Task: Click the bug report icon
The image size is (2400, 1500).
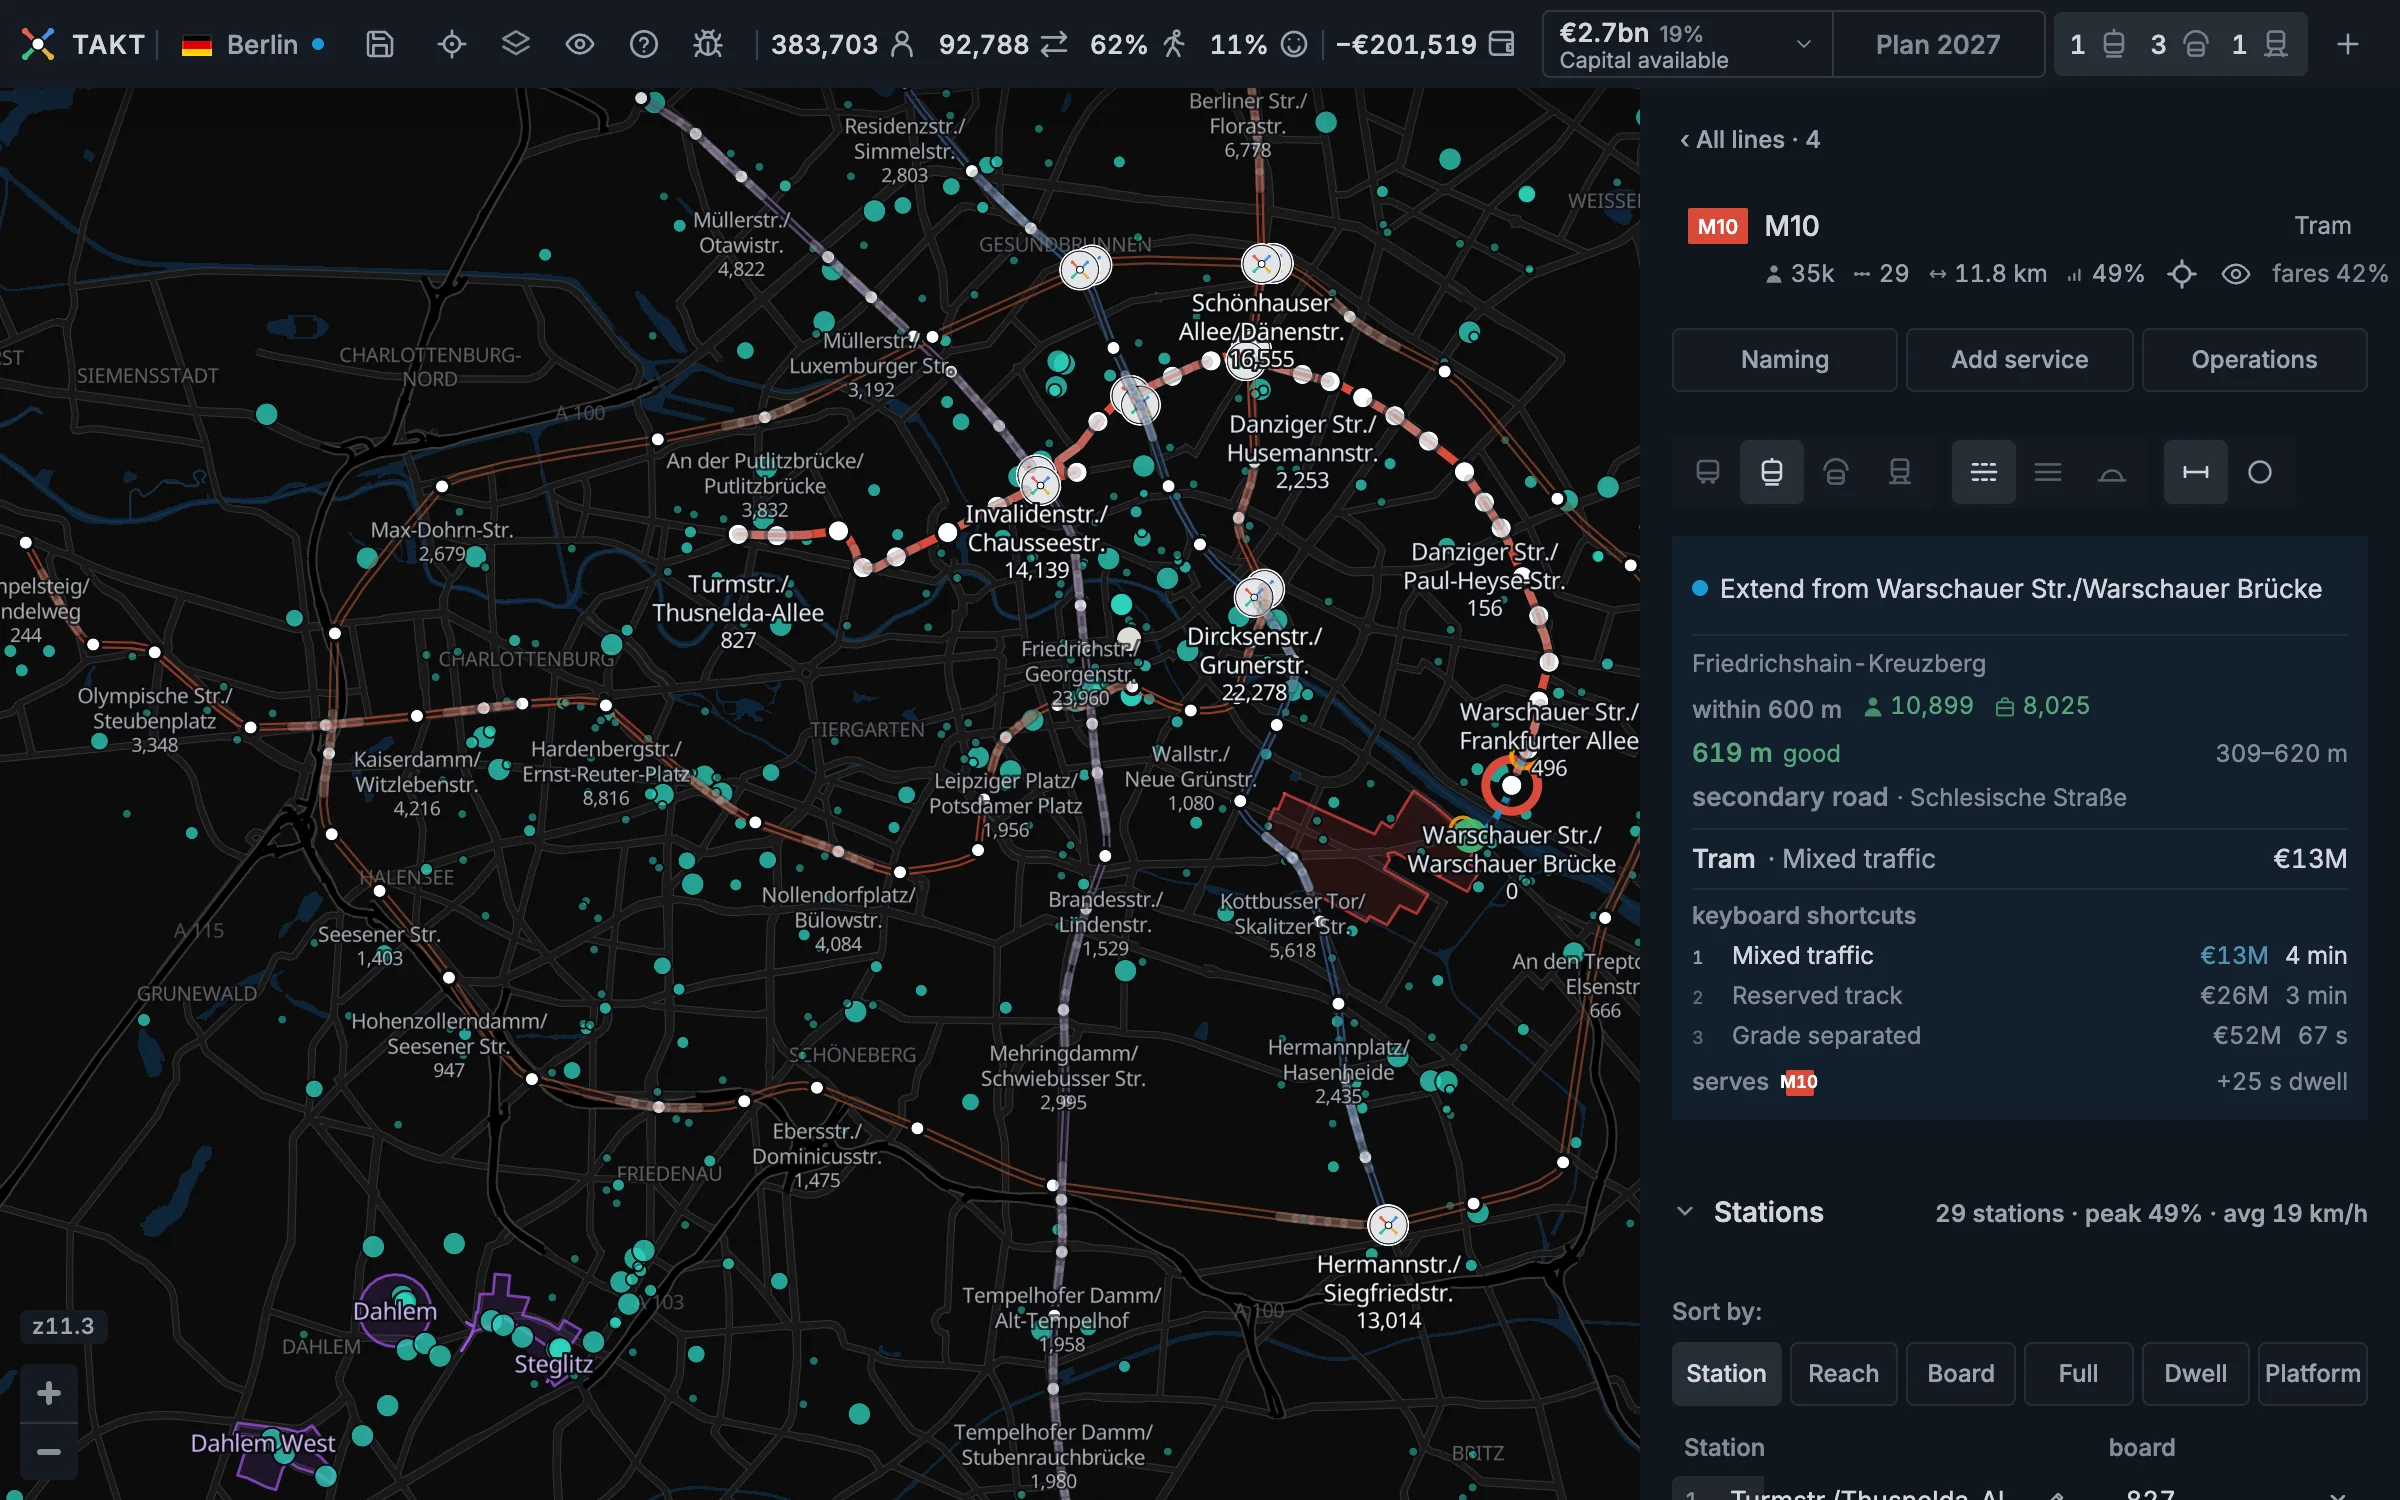Action: (x=708, y=44)
